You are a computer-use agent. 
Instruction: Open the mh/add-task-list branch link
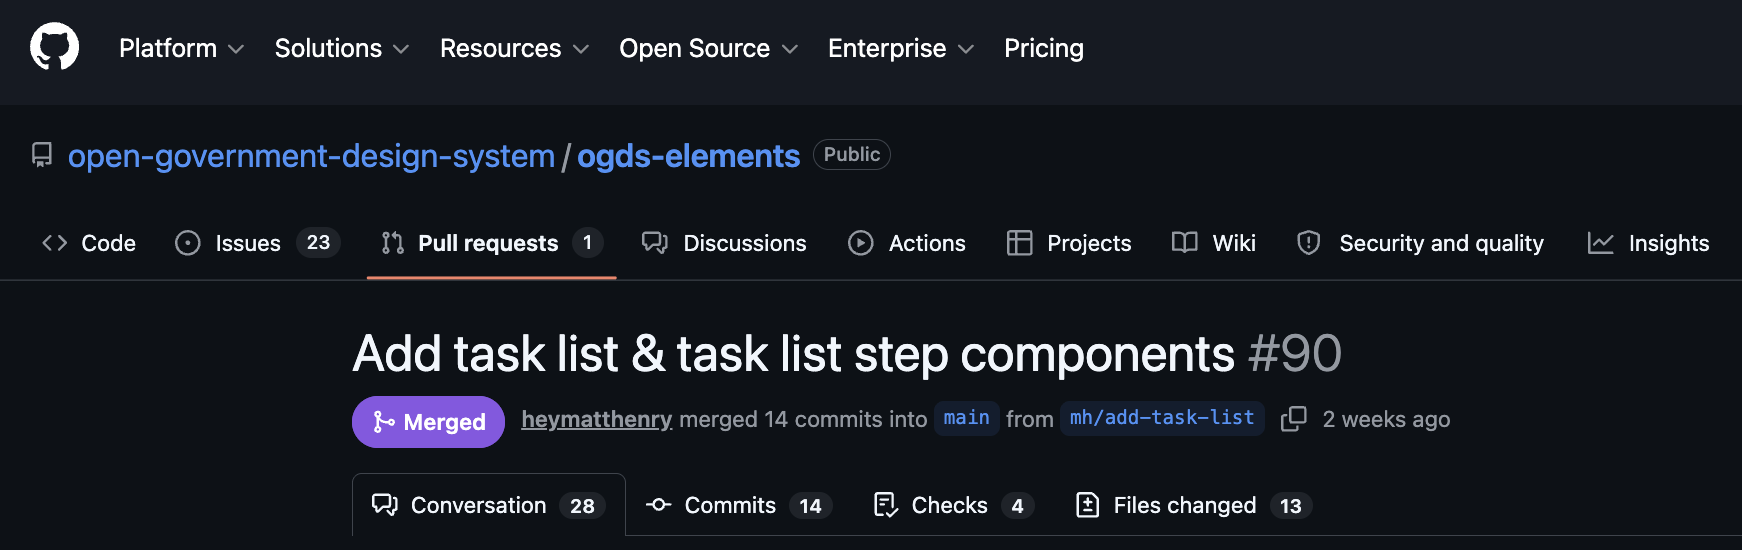[x=1162, y=418]
